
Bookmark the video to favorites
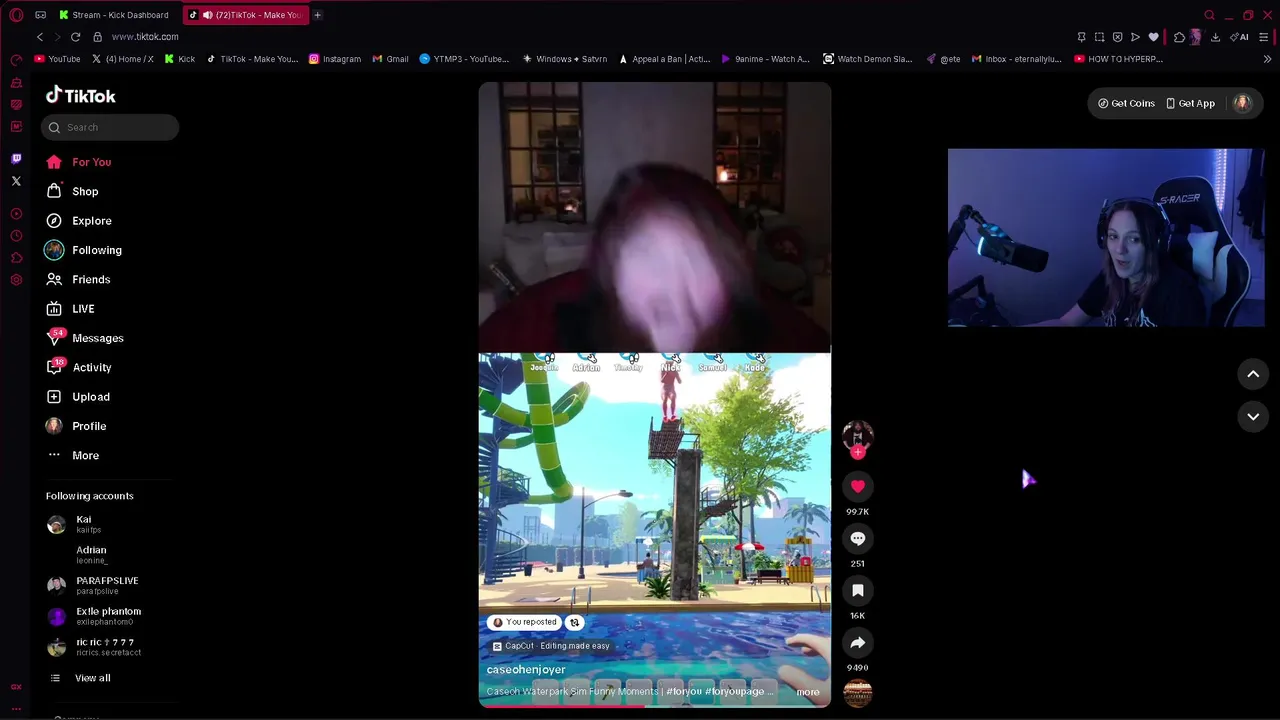(857, 590)
